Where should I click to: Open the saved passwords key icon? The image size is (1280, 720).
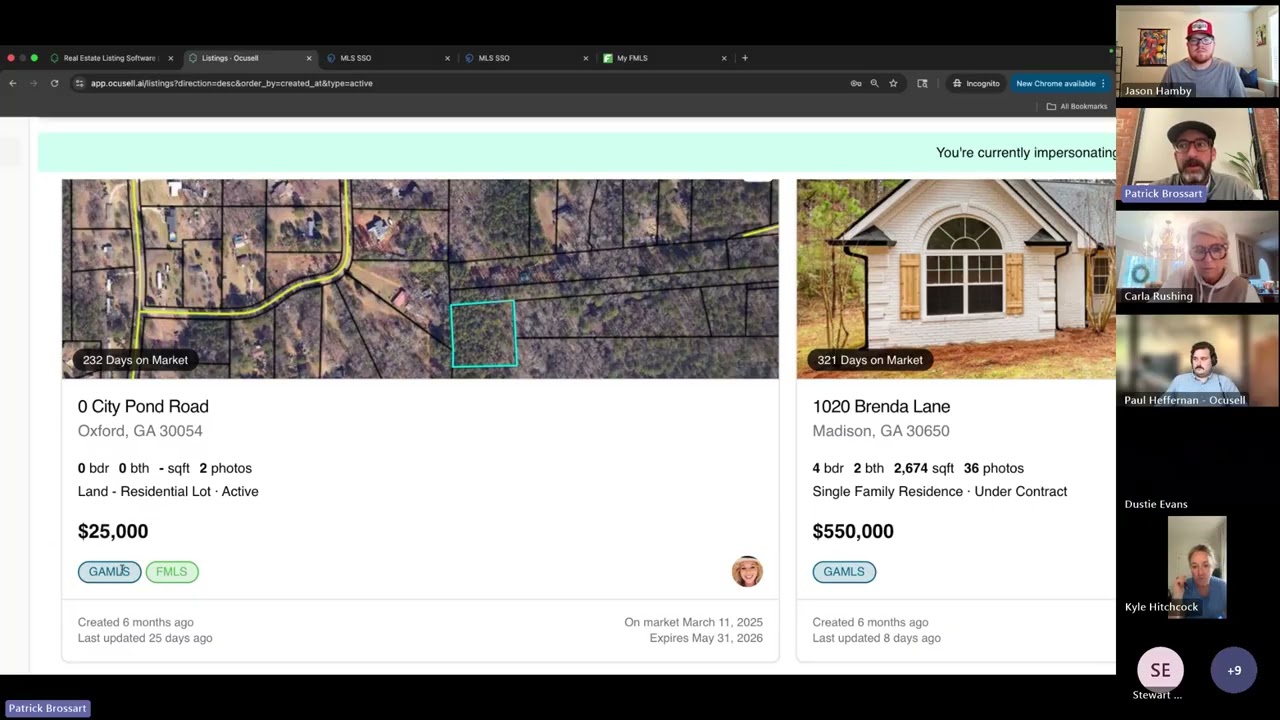[x=856, y=83]
